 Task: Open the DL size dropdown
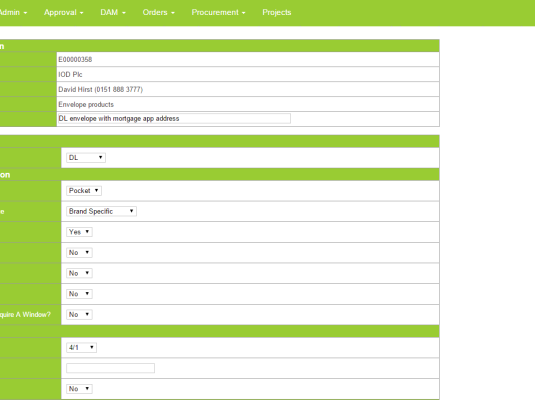pyautogui.click(x=86, y=157)
